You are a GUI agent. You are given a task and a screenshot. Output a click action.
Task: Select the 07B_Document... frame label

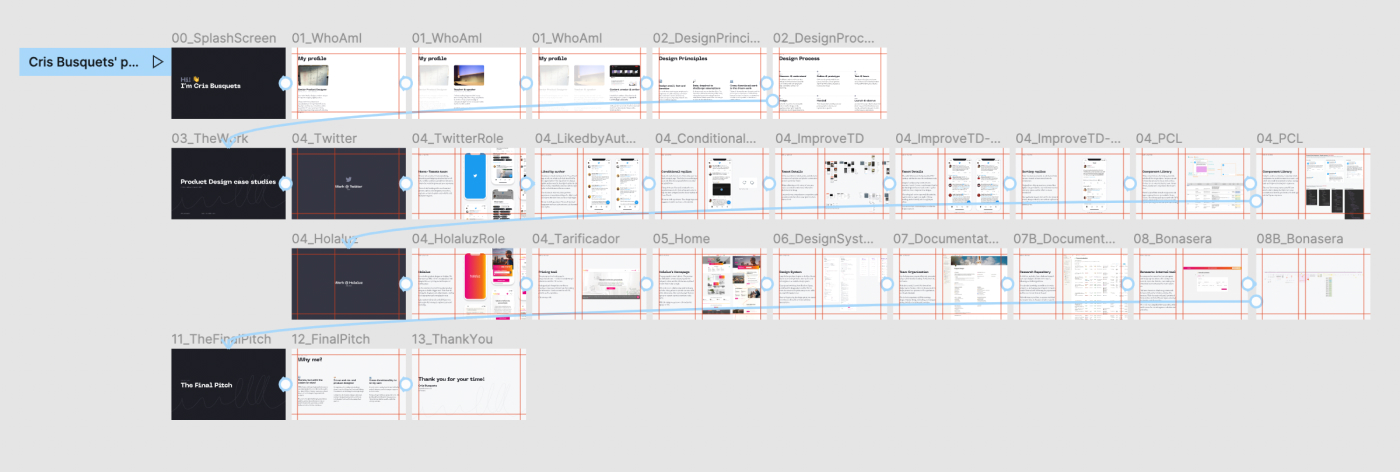coord(1065,238)
